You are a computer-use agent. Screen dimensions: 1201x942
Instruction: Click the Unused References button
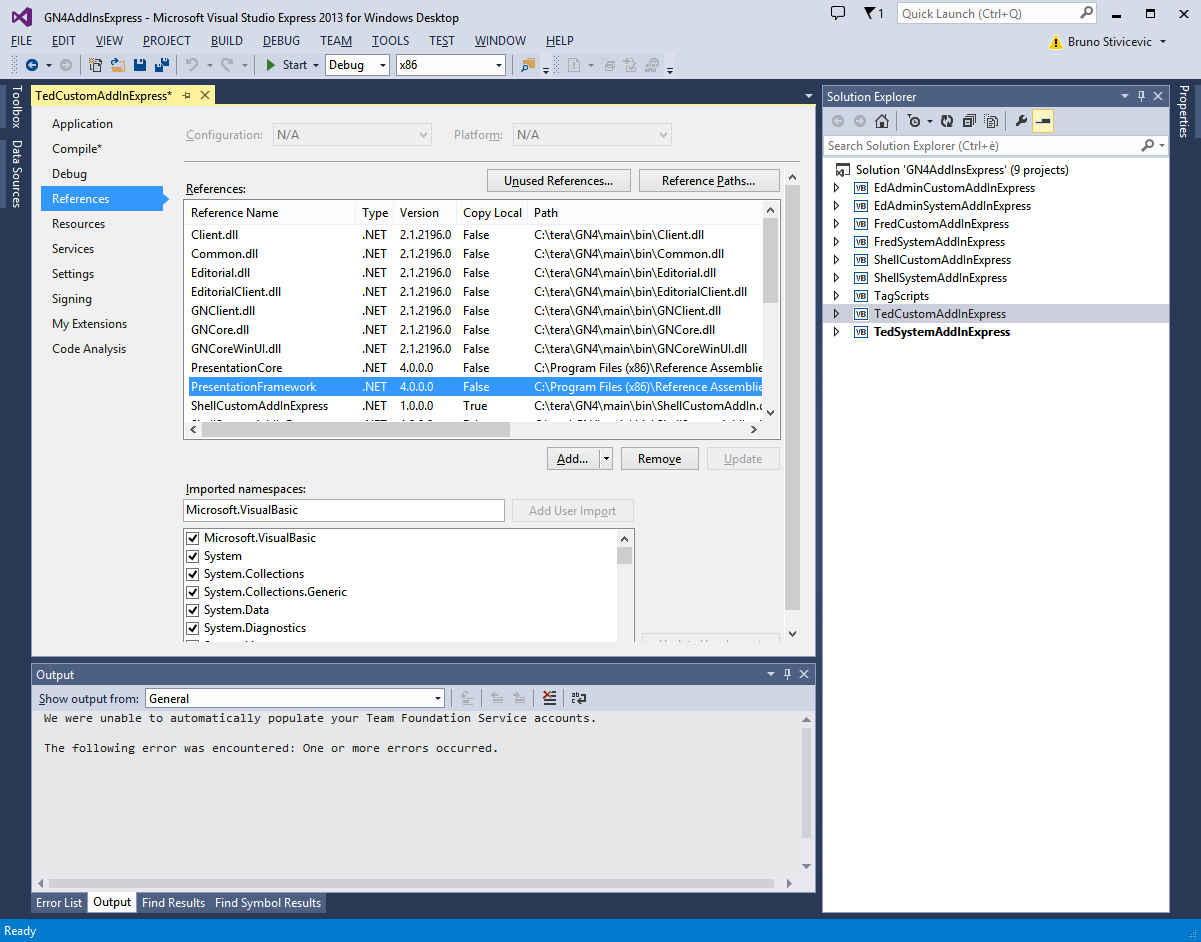coord(558,181)
